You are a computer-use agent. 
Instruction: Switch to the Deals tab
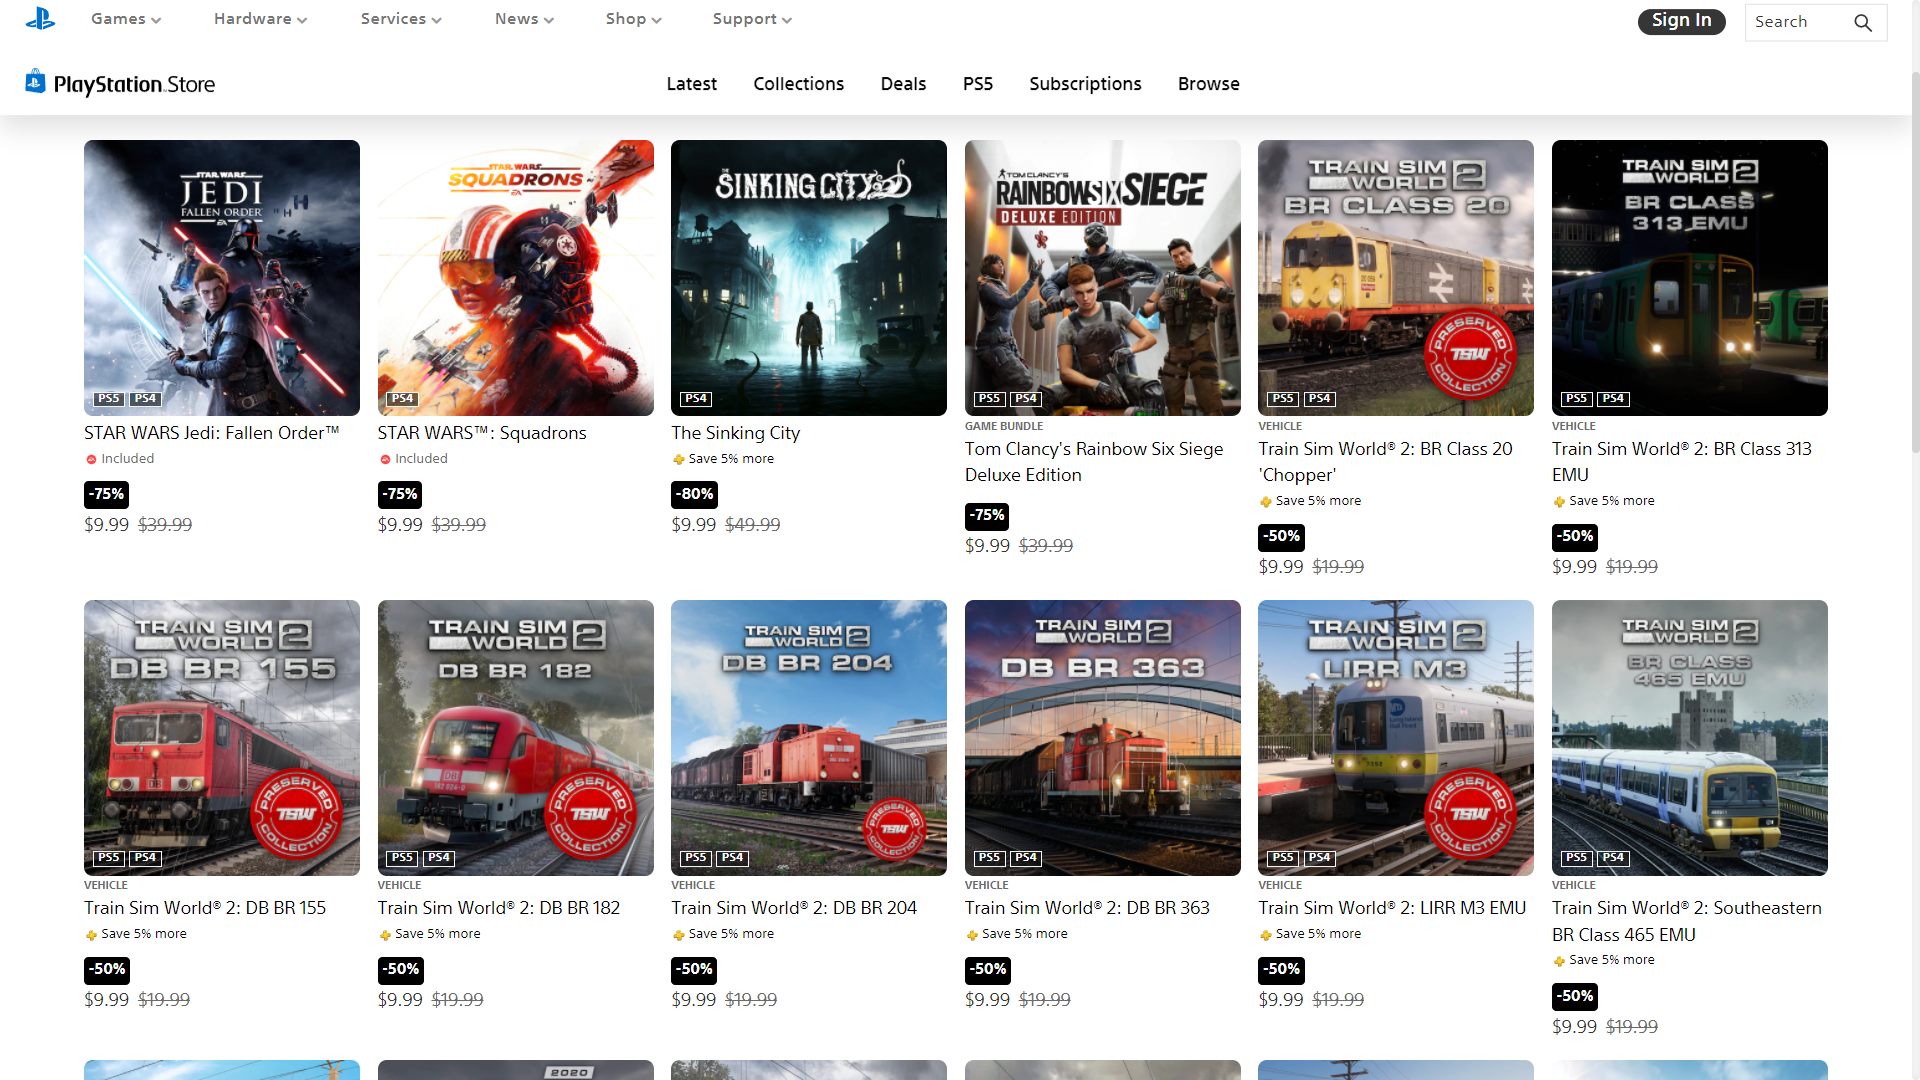[903, 84]
